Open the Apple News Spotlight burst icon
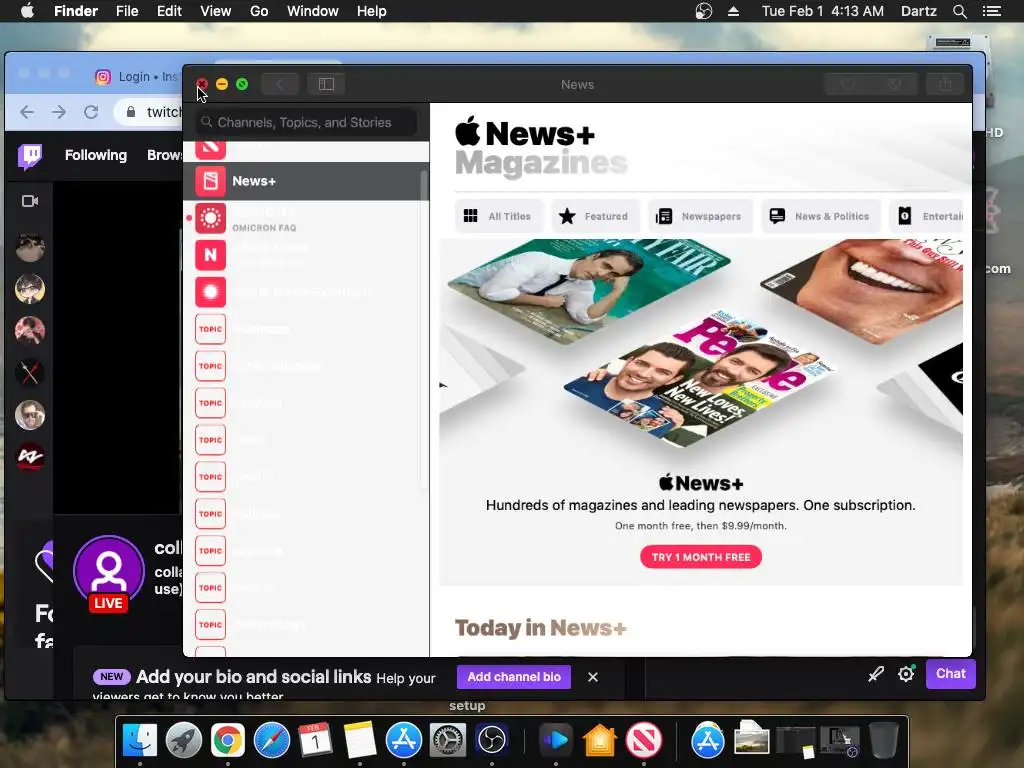The image size is (1024, 768). pyautogui.click(x=210, y=292)
